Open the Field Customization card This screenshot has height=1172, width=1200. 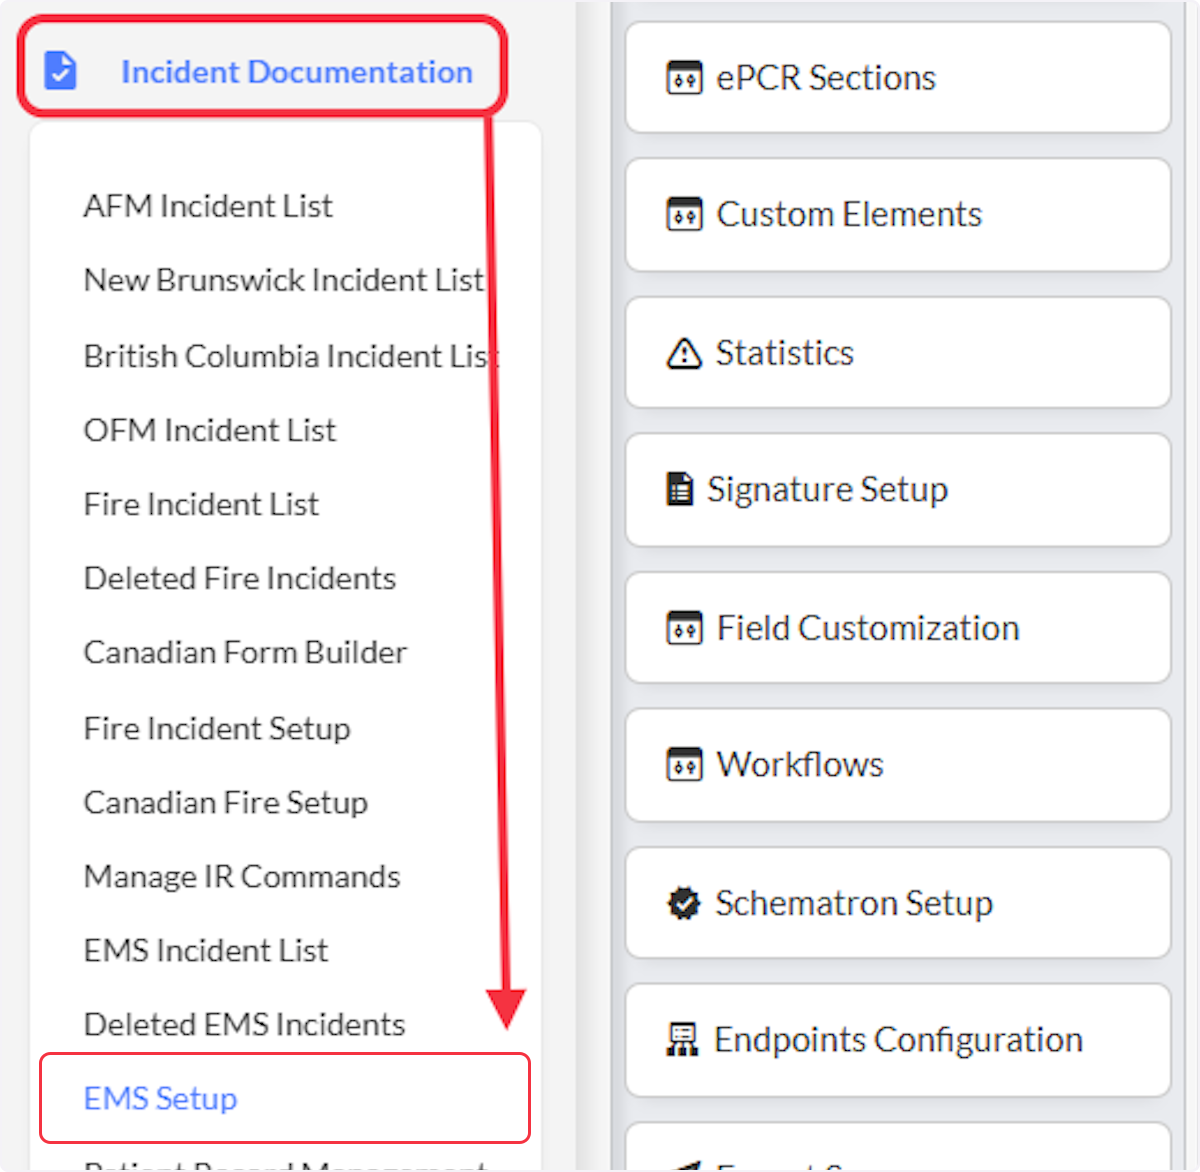898,628
